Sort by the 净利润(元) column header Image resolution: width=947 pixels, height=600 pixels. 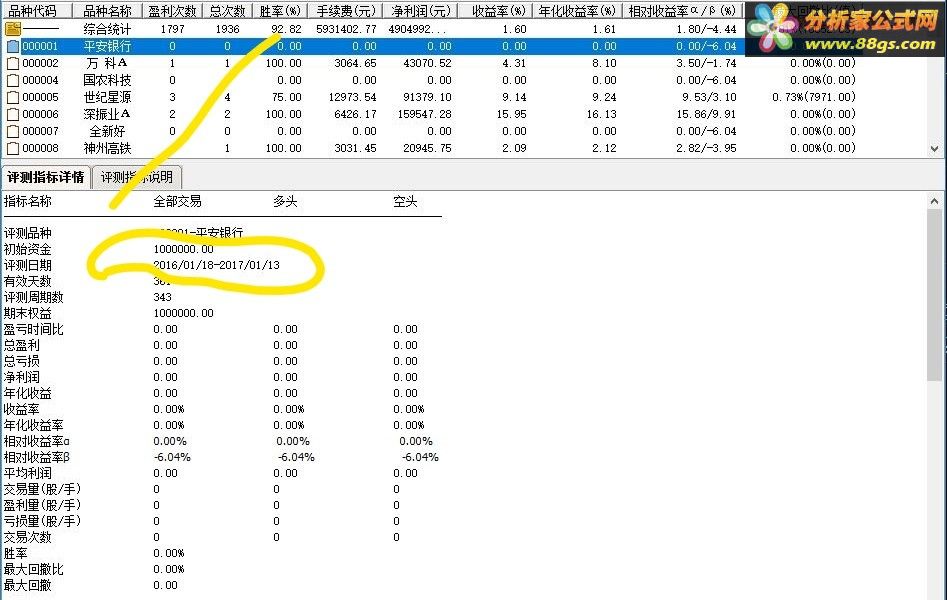[420, 11]
